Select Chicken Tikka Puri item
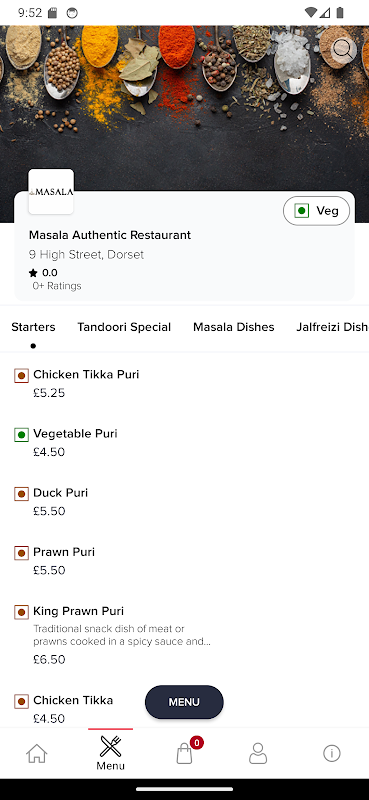Screen dimensions: 369x800 (x=86, y=374)
